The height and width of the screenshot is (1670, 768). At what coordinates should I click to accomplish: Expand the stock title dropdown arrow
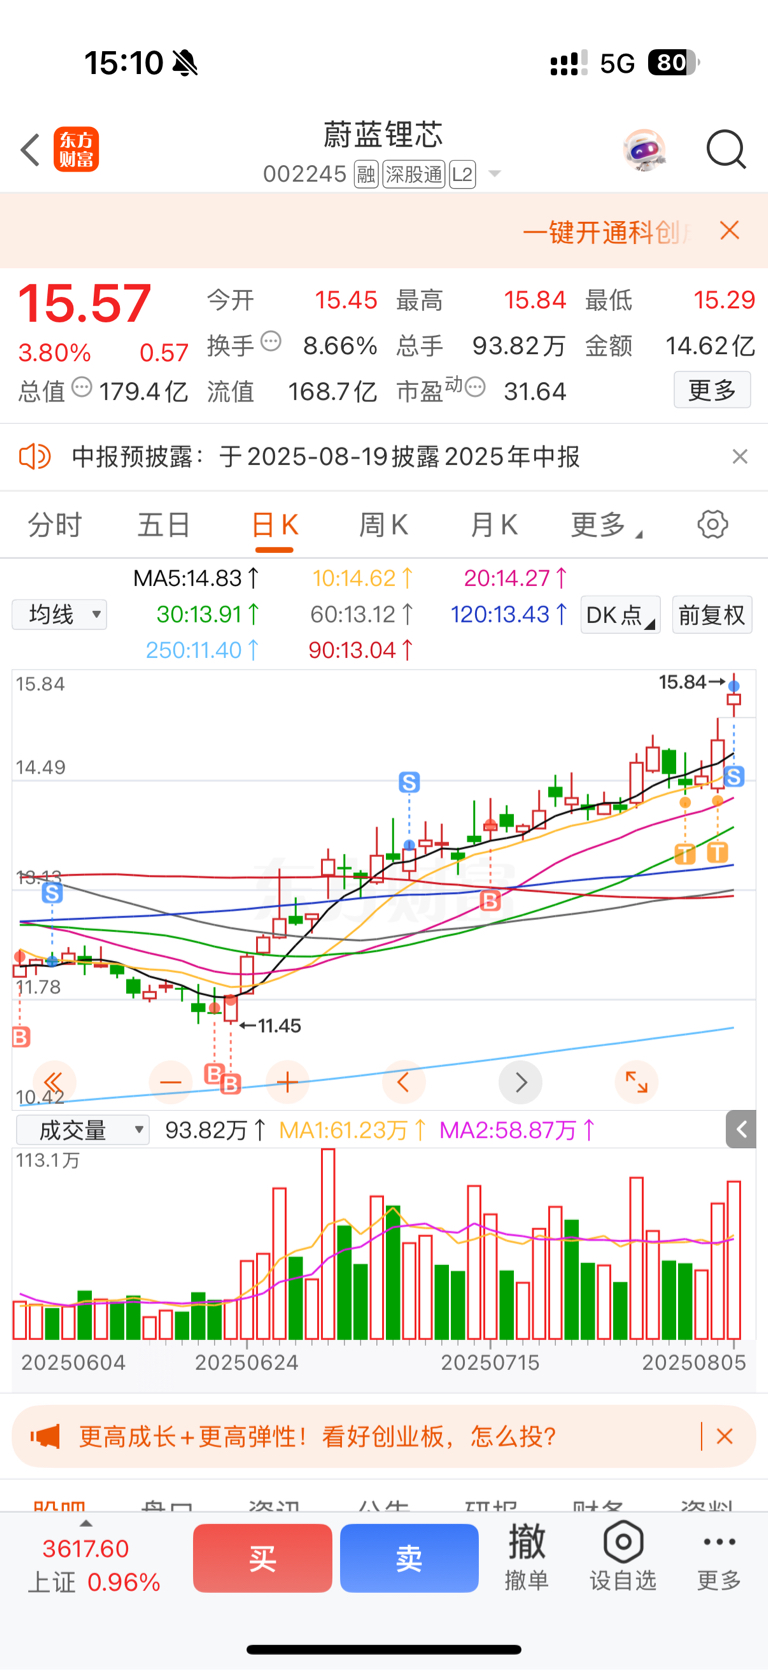pyautogui.click(x=494, y=175)
